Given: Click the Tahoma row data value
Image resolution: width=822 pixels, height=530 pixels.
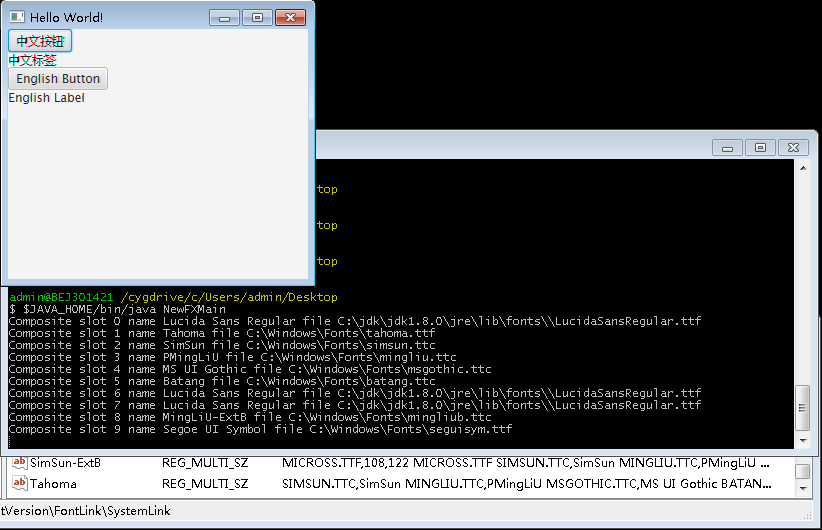Looking at the screenshot, I should [x=526, y=484].
